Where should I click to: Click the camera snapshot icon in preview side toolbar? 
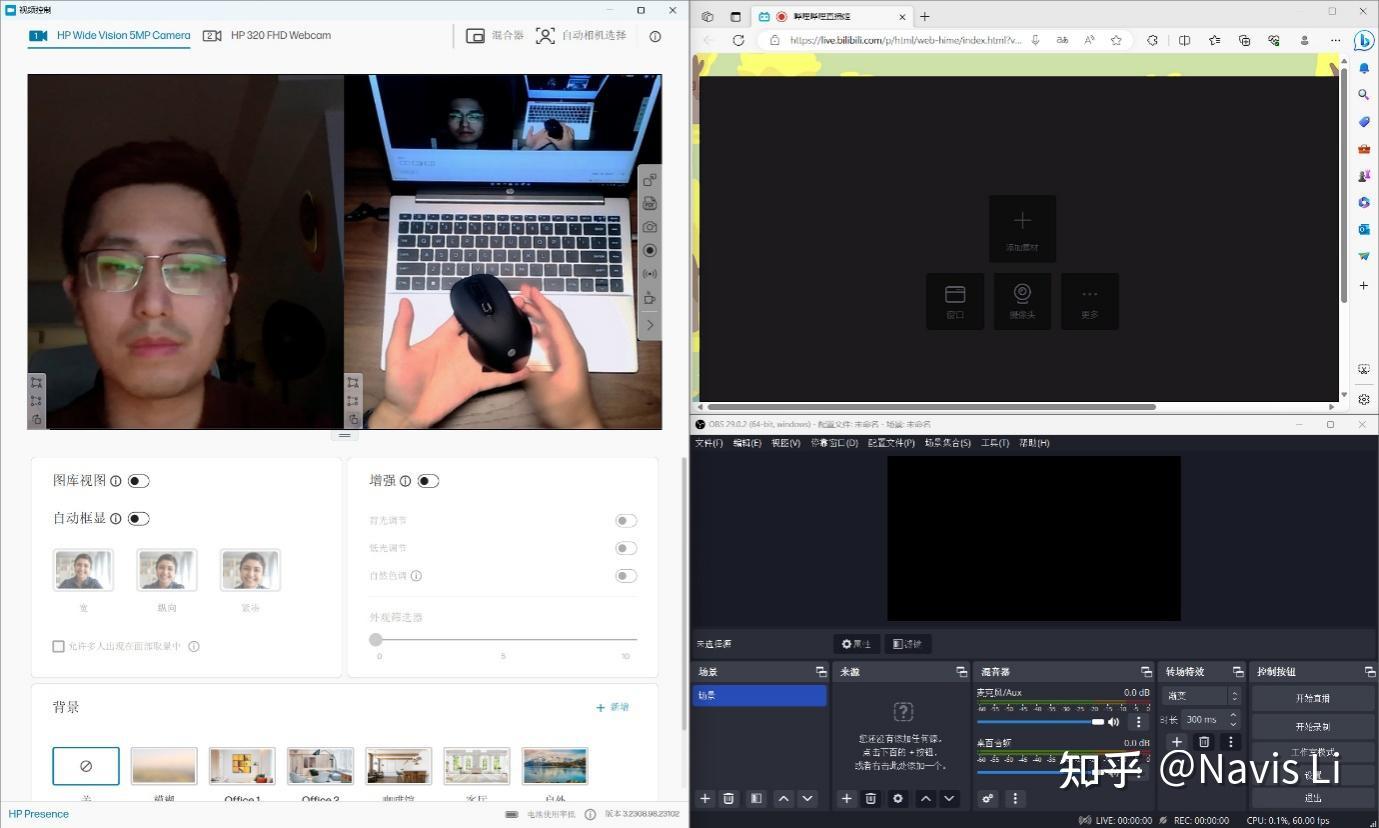pyautogui.click(x=650, y=227)
